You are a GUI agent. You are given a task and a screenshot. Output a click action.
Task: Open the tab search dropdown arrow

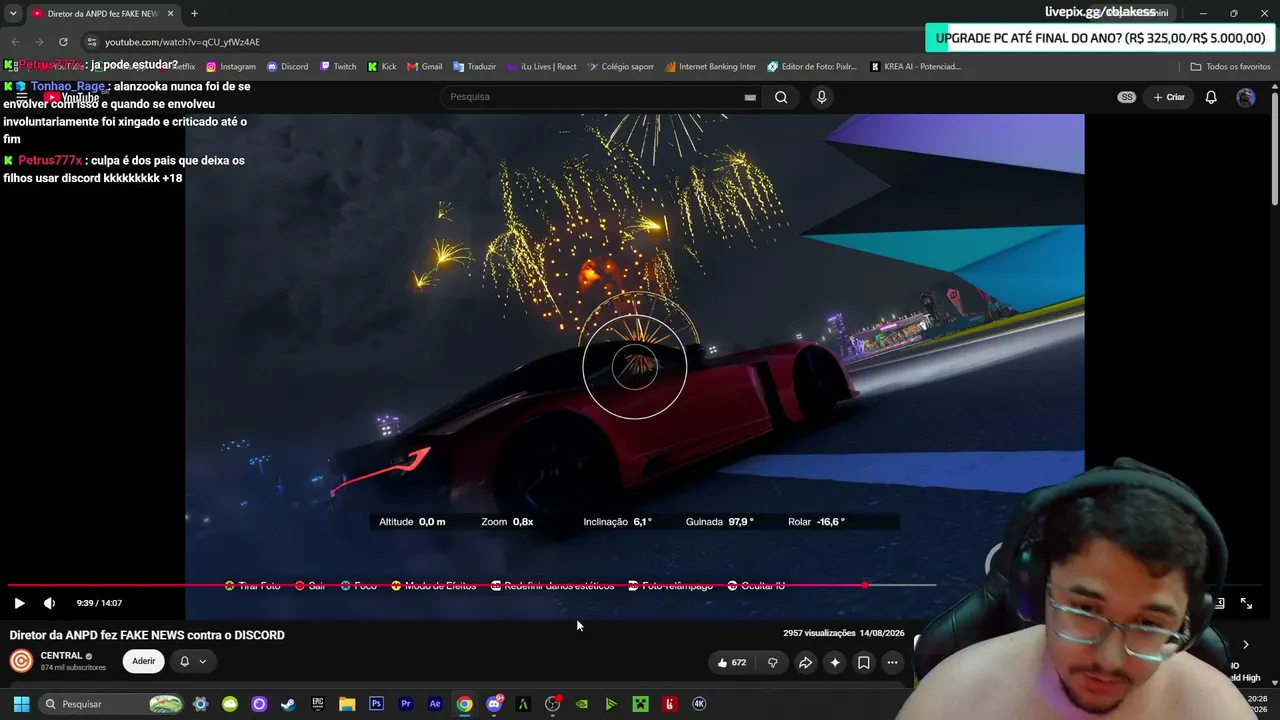13,13
